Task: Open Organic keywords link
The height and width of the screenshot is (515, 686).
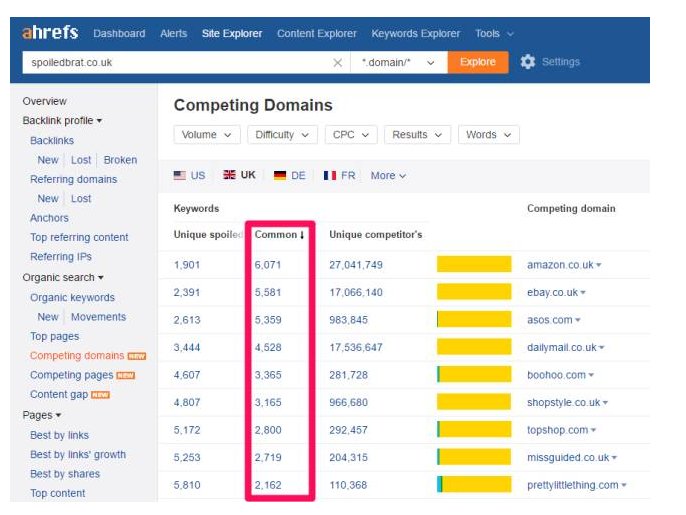Action: pos(72,298)
